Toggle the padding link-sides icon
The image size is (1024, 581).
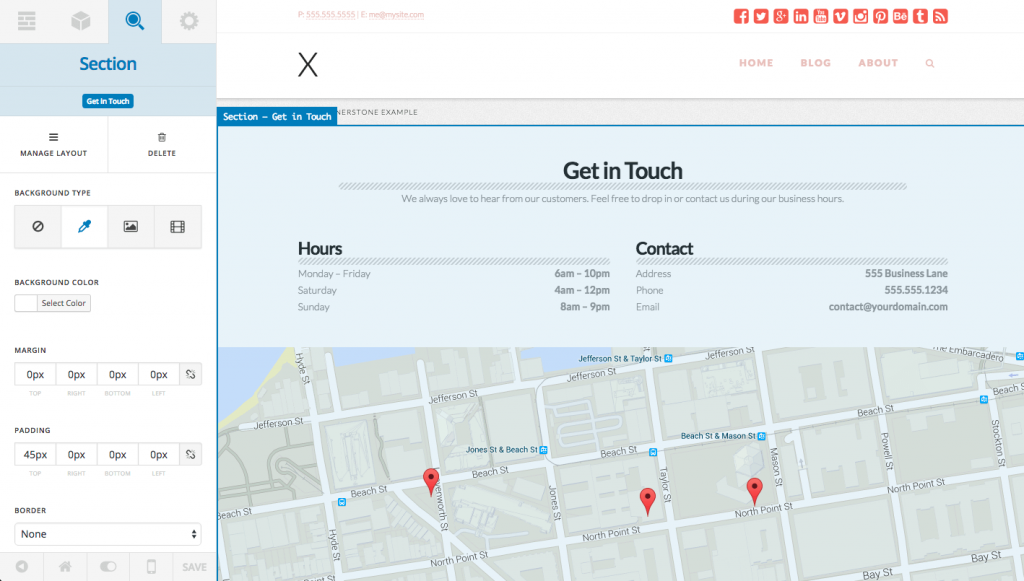click(190, 454)
